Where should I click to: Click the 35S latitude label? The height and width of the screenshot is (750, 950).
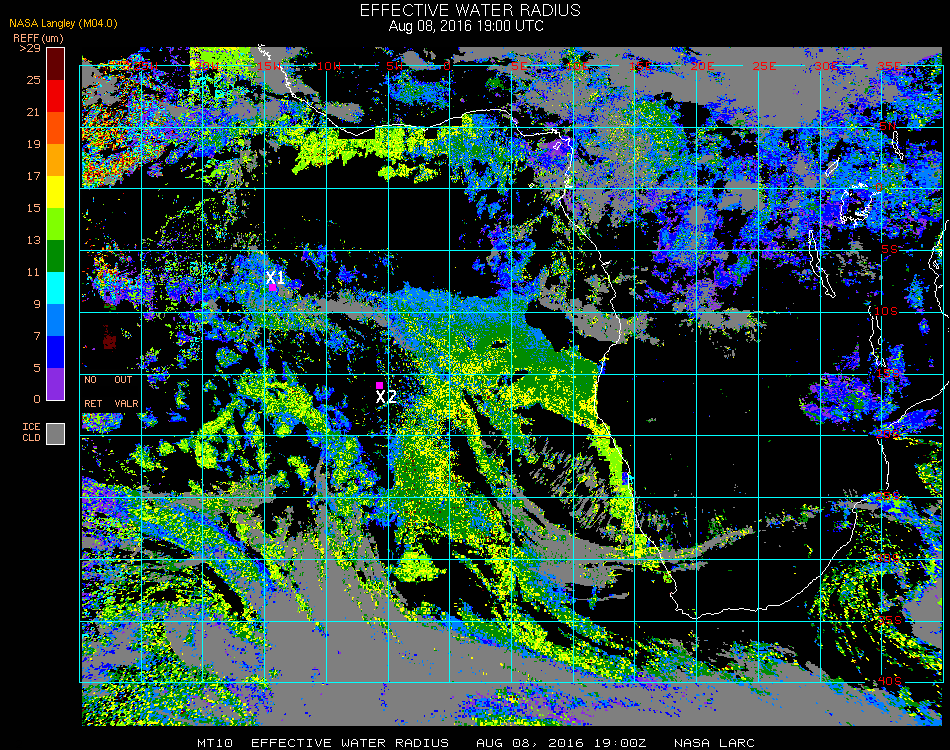890,620
